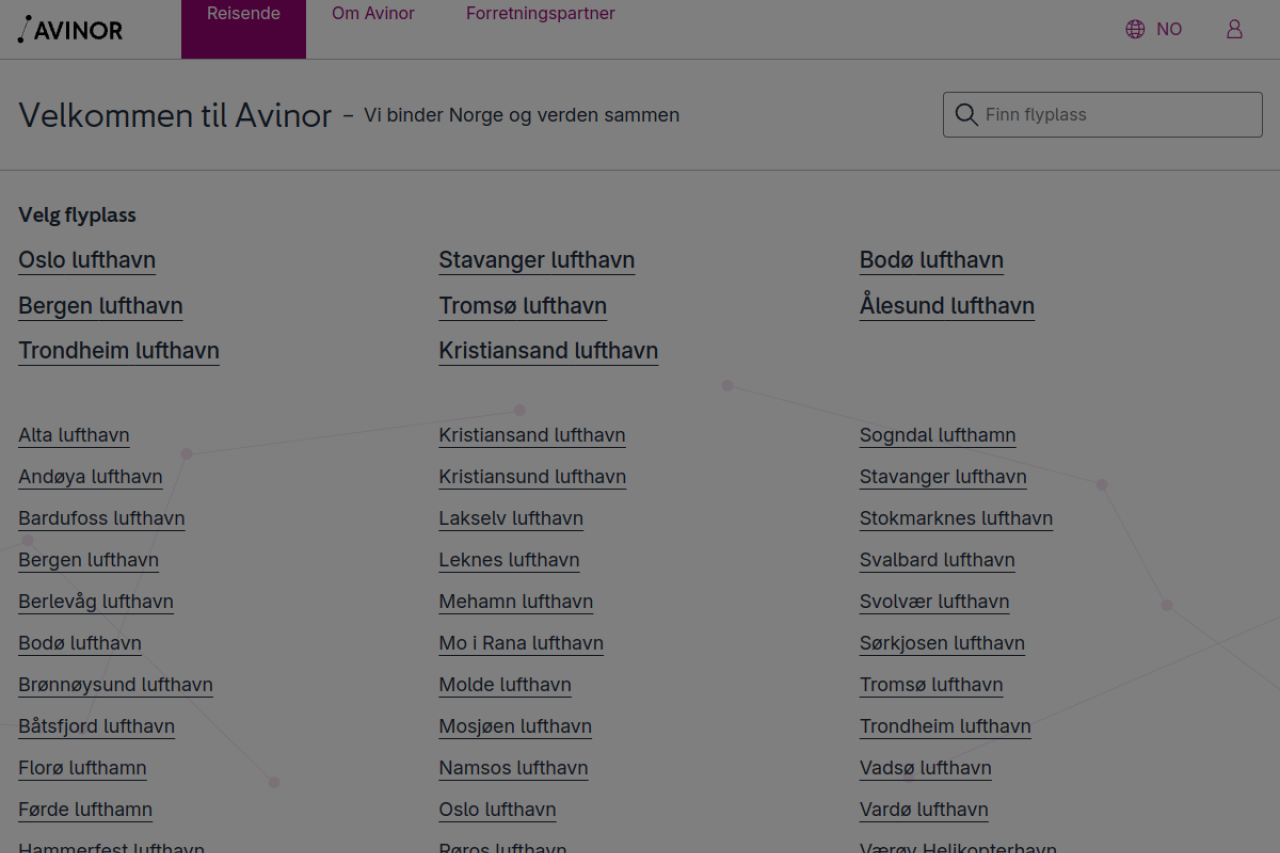Go to Kristiansund lufthavn
The height and width of the screenshot is (853, 1280).
pos(532,477)
